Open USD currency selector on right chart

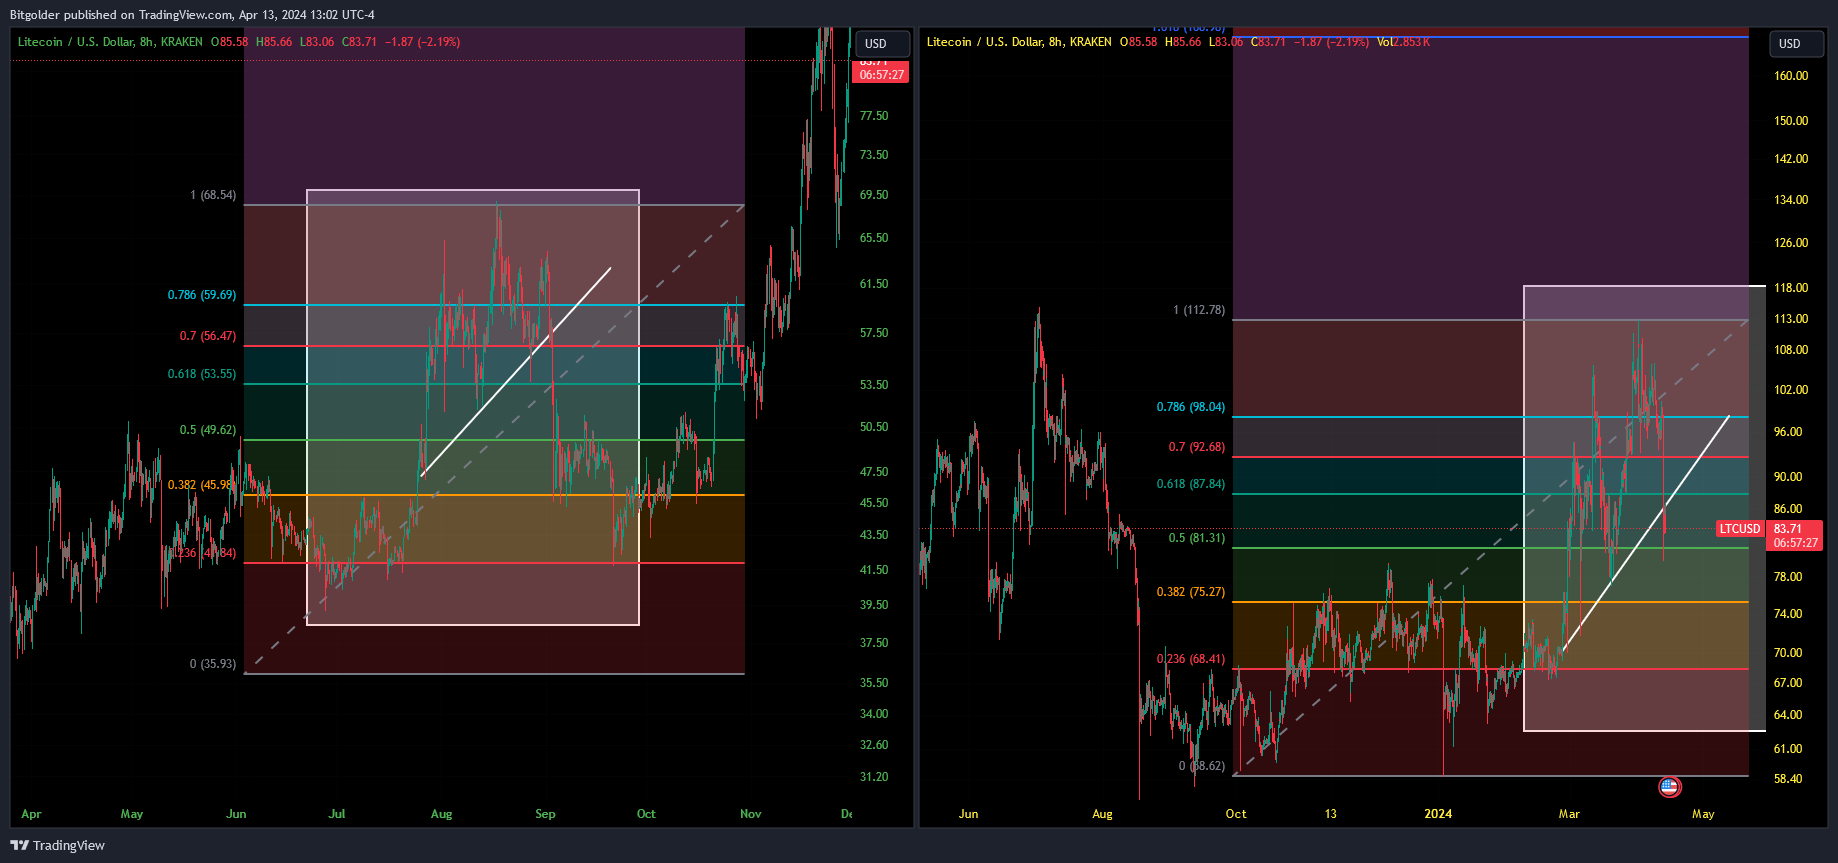coord(1797,44)
